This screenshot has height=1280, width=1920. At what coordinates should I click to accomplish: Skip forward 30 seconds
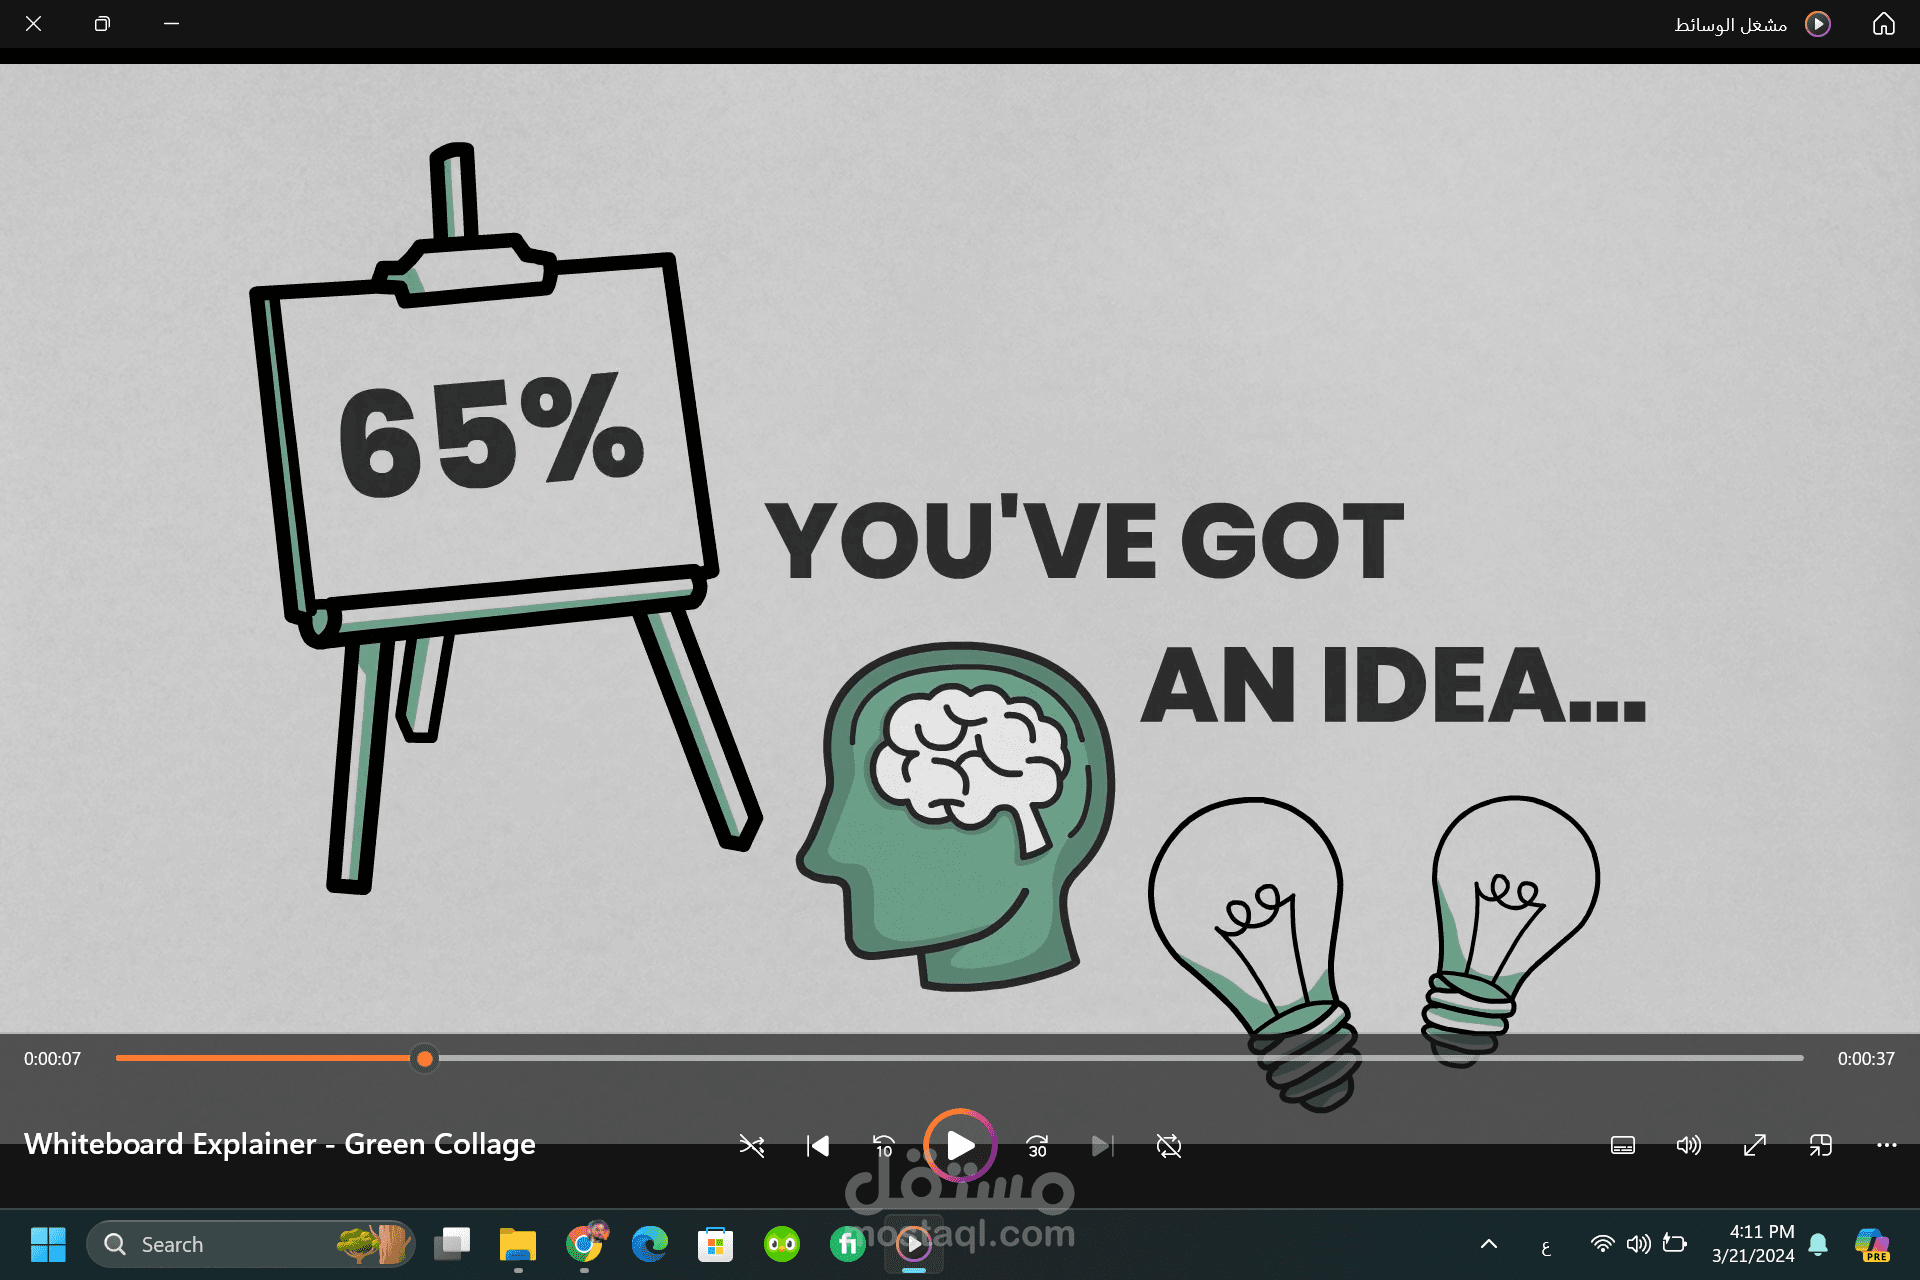pyautogui.click(x=1037, y=1146)
